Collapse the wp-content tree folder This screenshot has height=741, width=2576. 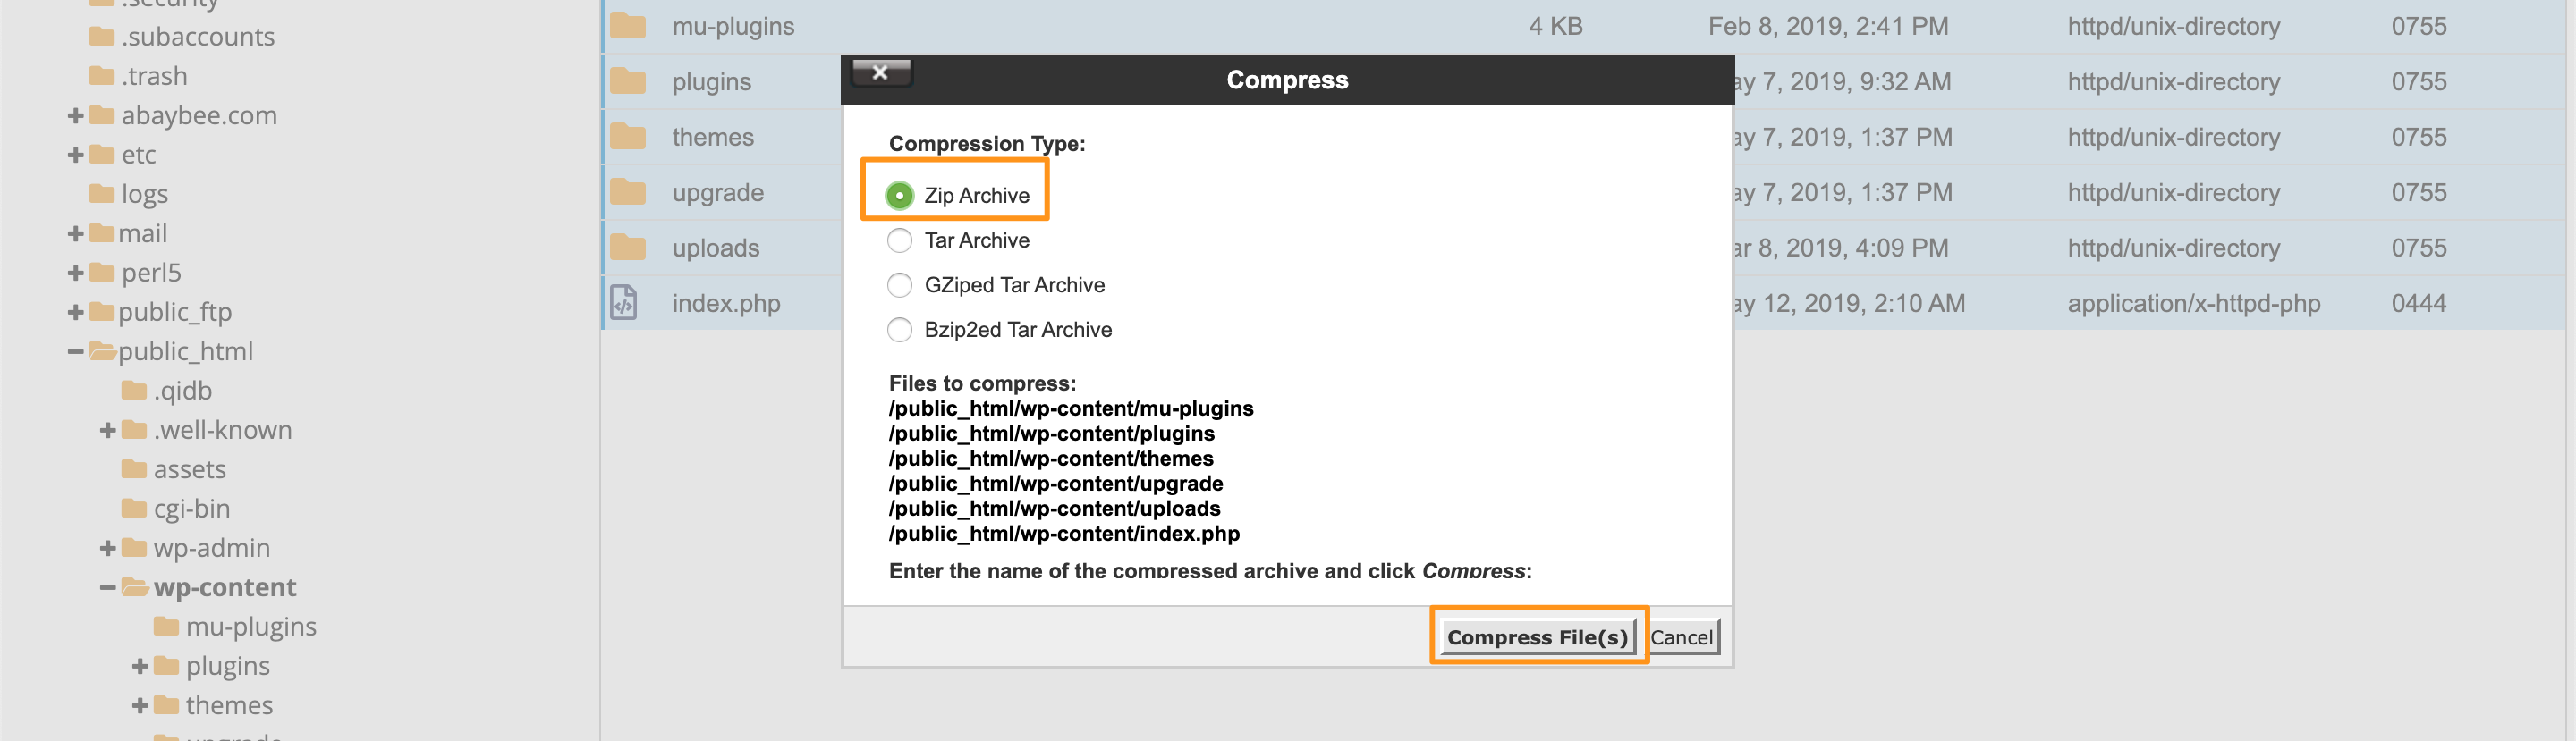click(x=108, y=588)
